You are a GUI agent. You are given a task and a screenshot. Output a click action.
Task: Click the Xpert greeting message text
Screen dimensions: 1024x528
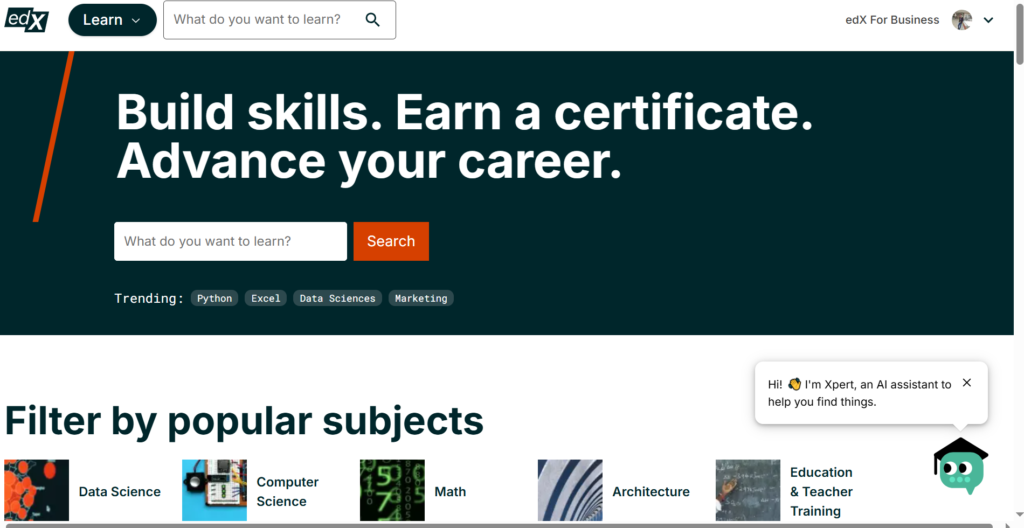[859, 393]
